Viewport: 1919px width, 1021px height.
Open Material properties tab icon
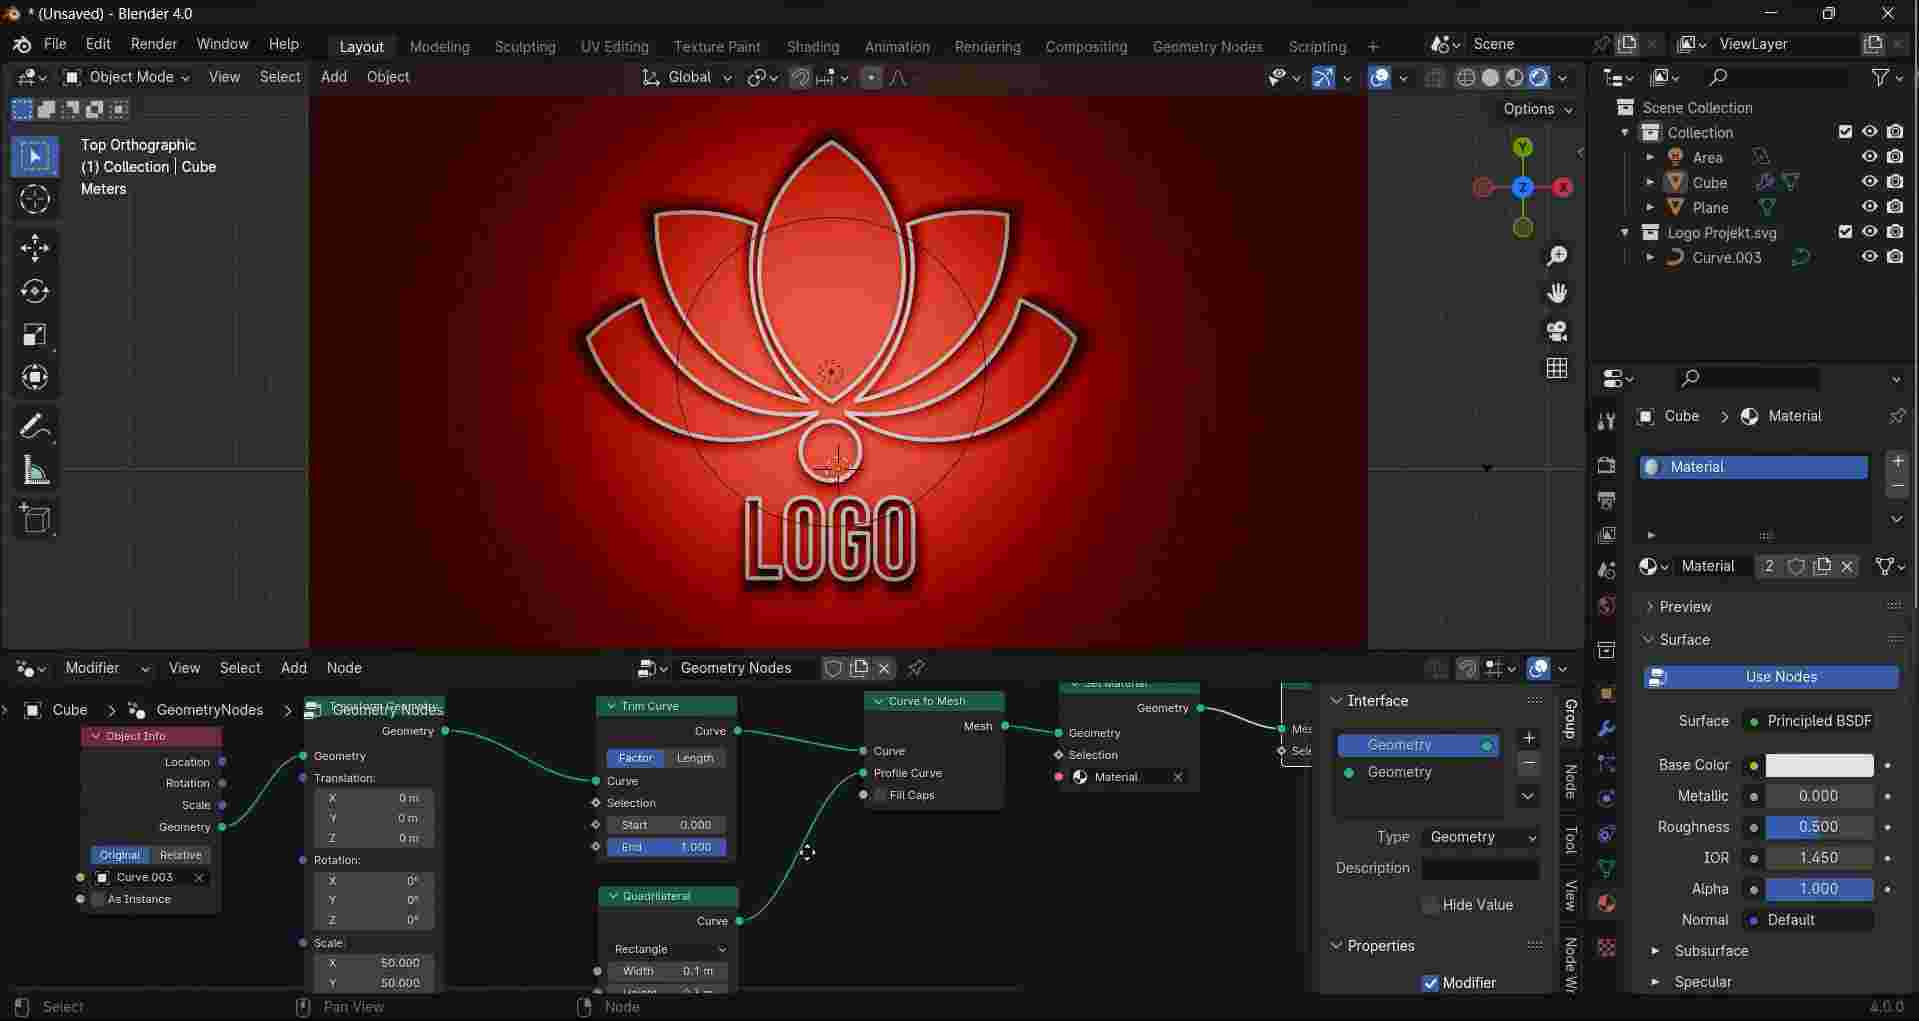(1606, 903)
